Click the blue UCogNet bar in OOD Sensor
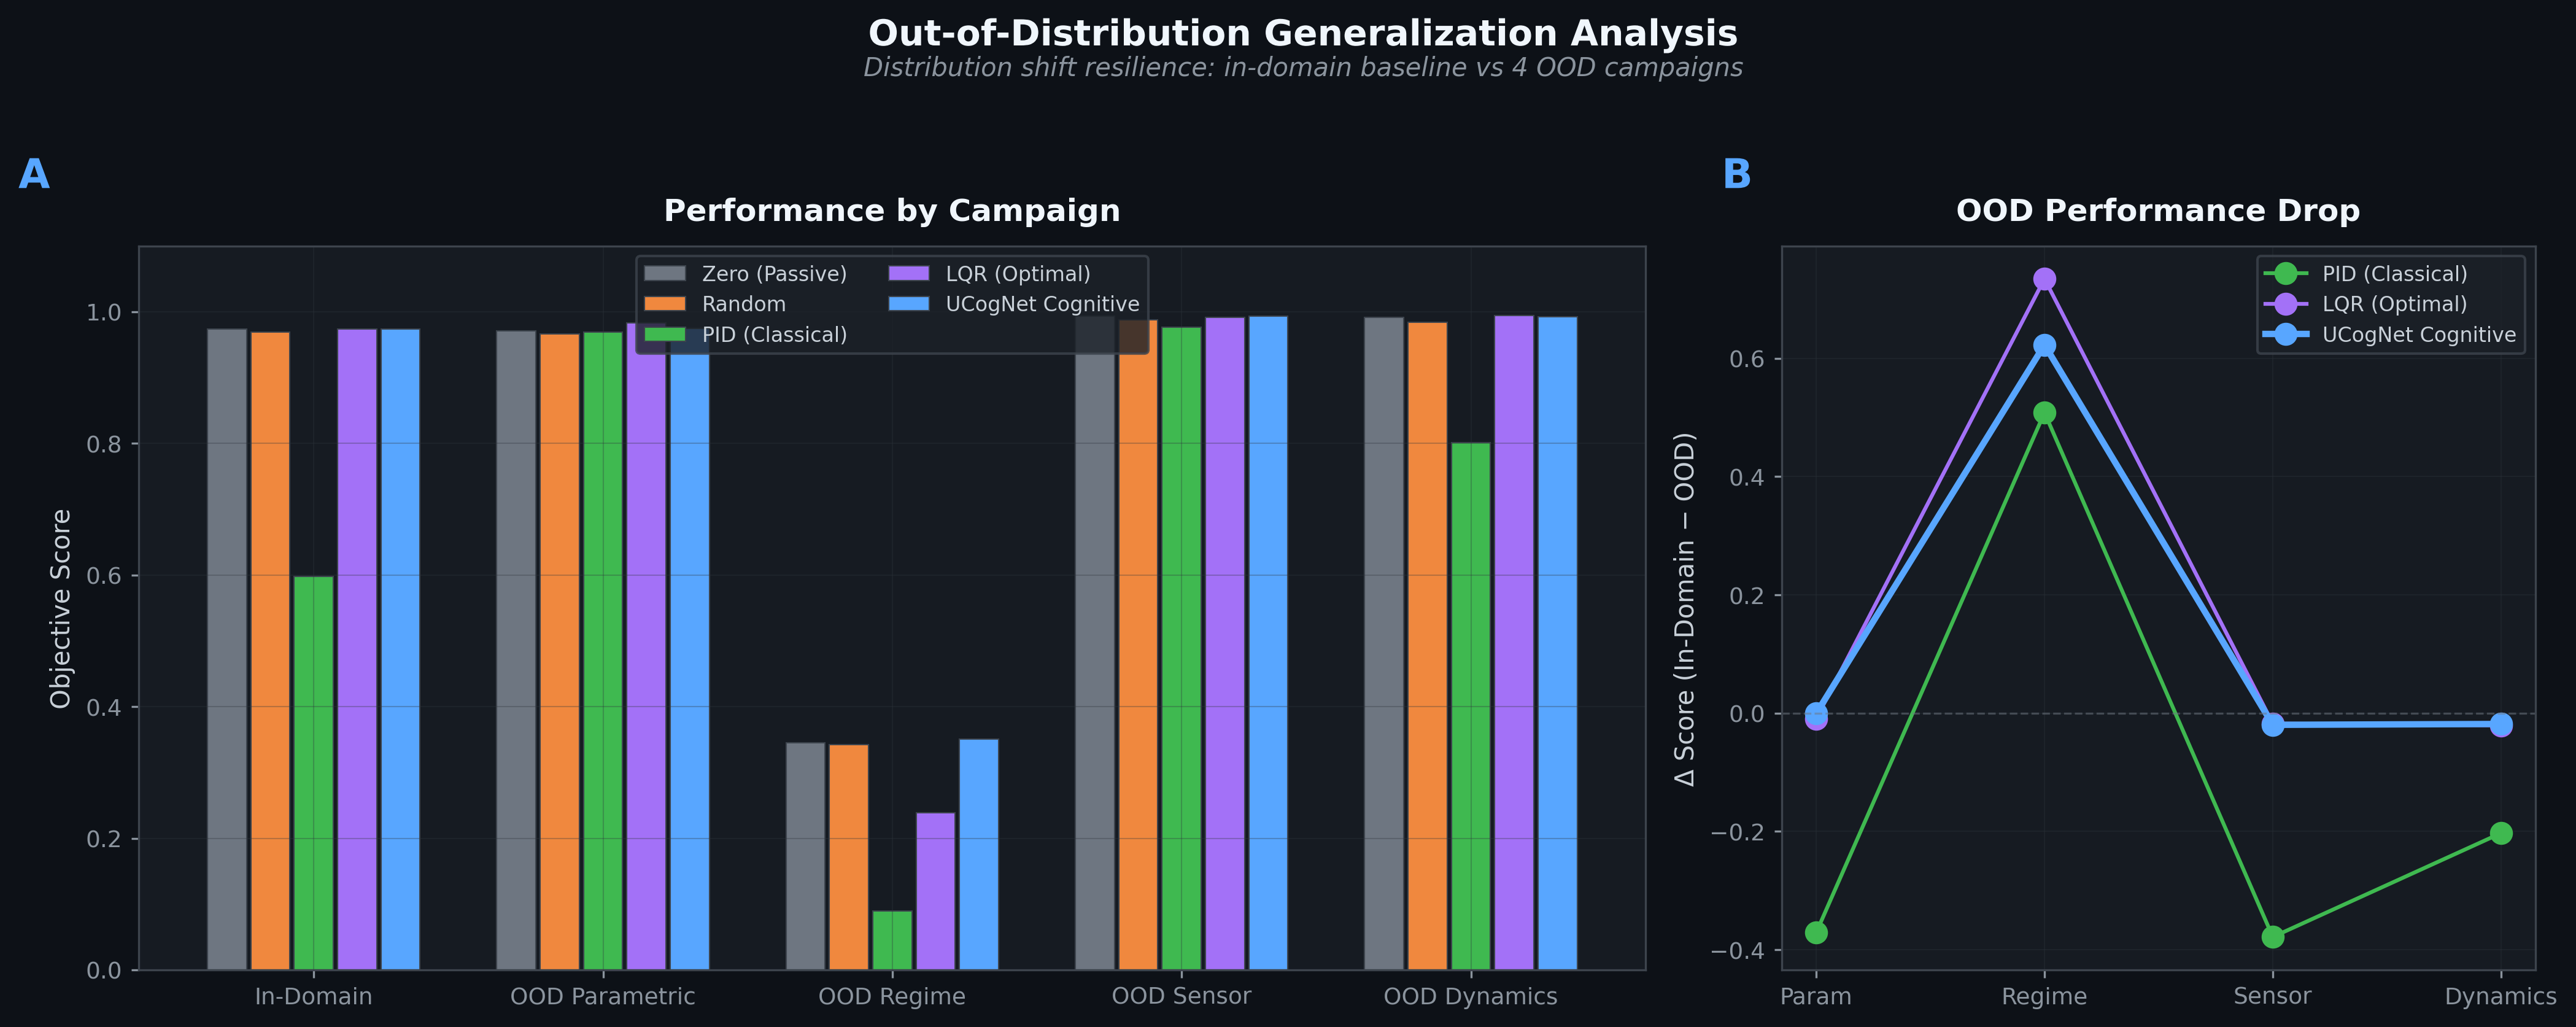The width and height of the screenshot is (2576, 1027). click(1268, 643)
